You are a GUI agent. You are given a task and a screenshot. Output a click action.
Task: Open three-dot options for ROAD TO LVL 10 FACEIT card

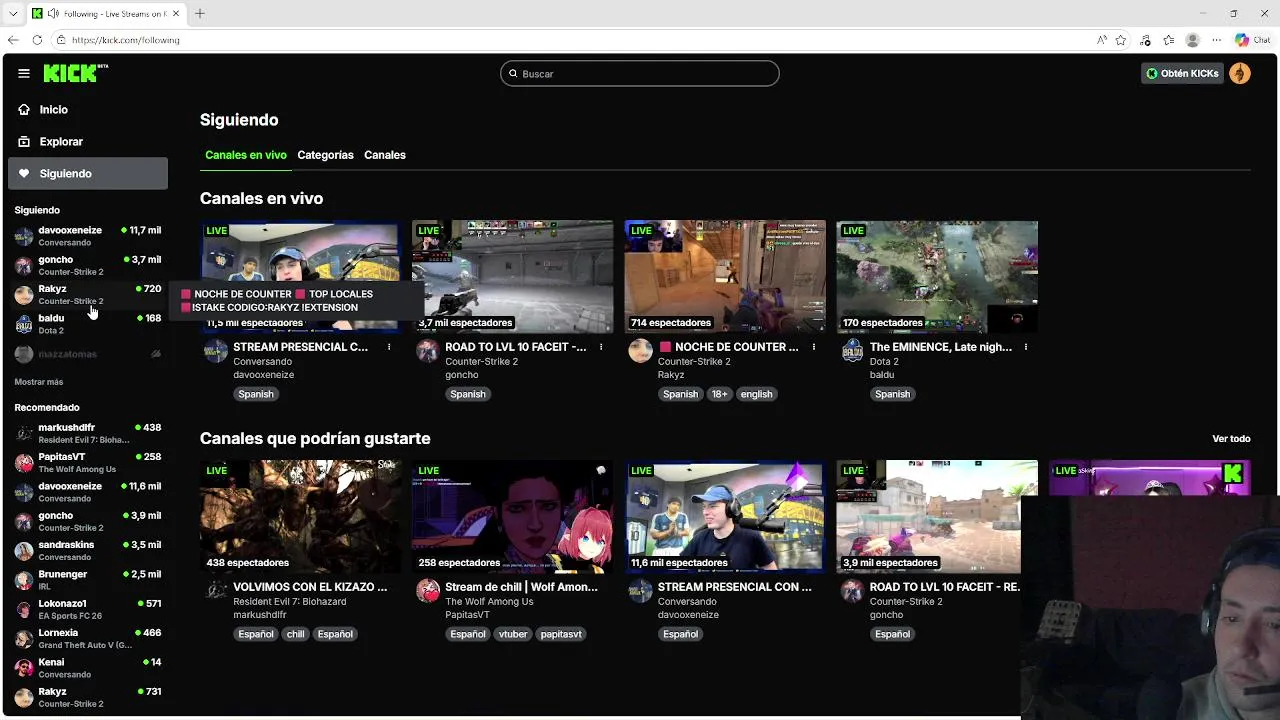pos(601,347)
